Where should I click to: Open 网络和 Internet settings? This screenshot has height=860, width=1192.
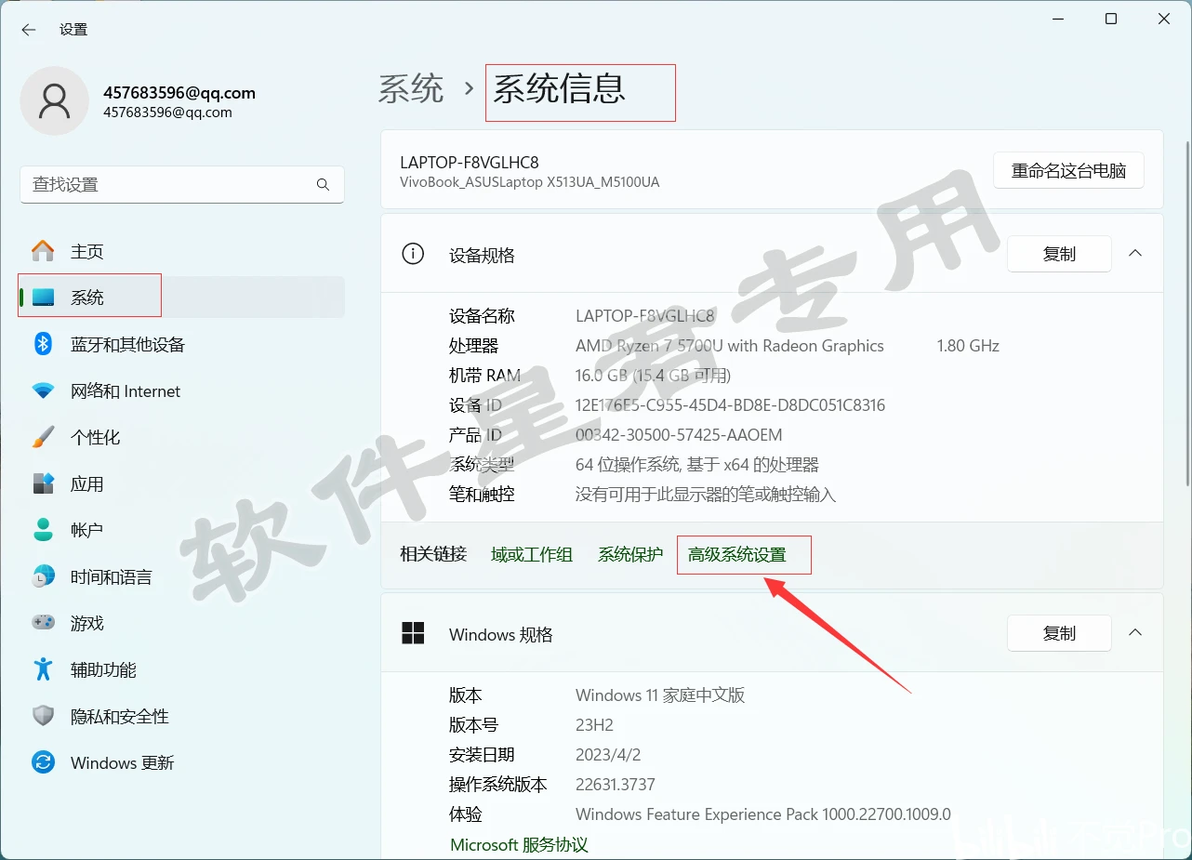[x=182, y=391]
